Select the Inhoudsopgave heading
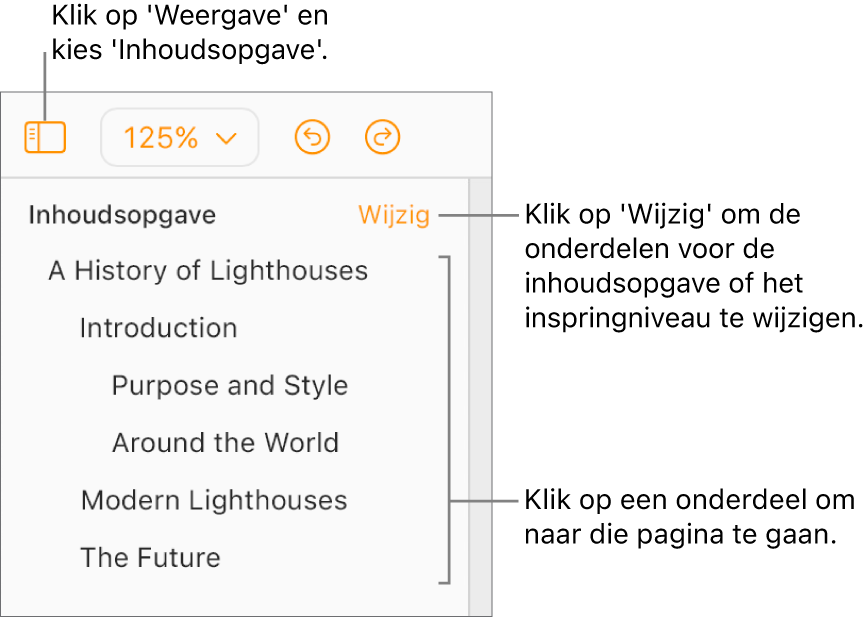Viewport: 867px width, 617px height. click(x=122, y=215)
